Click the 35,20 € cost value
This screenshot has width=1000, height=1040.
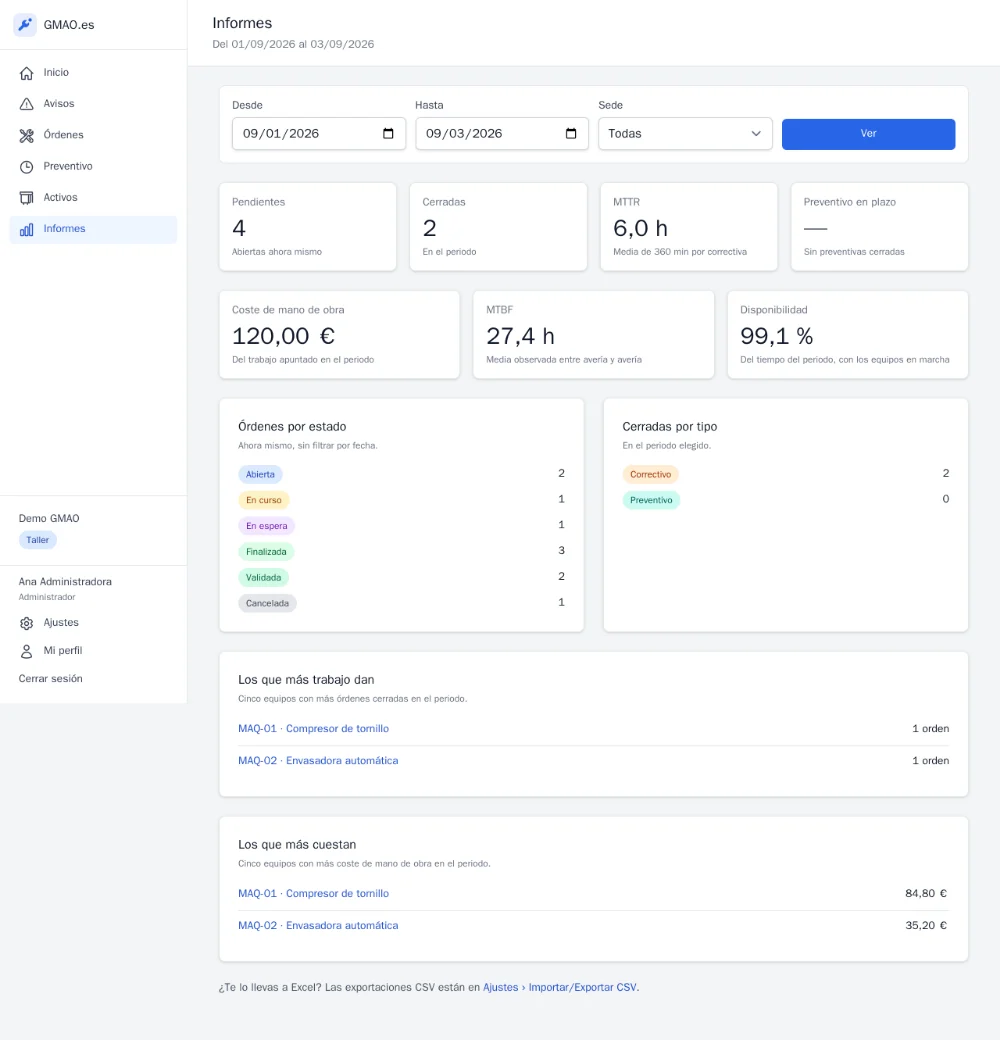click(926, 925)
